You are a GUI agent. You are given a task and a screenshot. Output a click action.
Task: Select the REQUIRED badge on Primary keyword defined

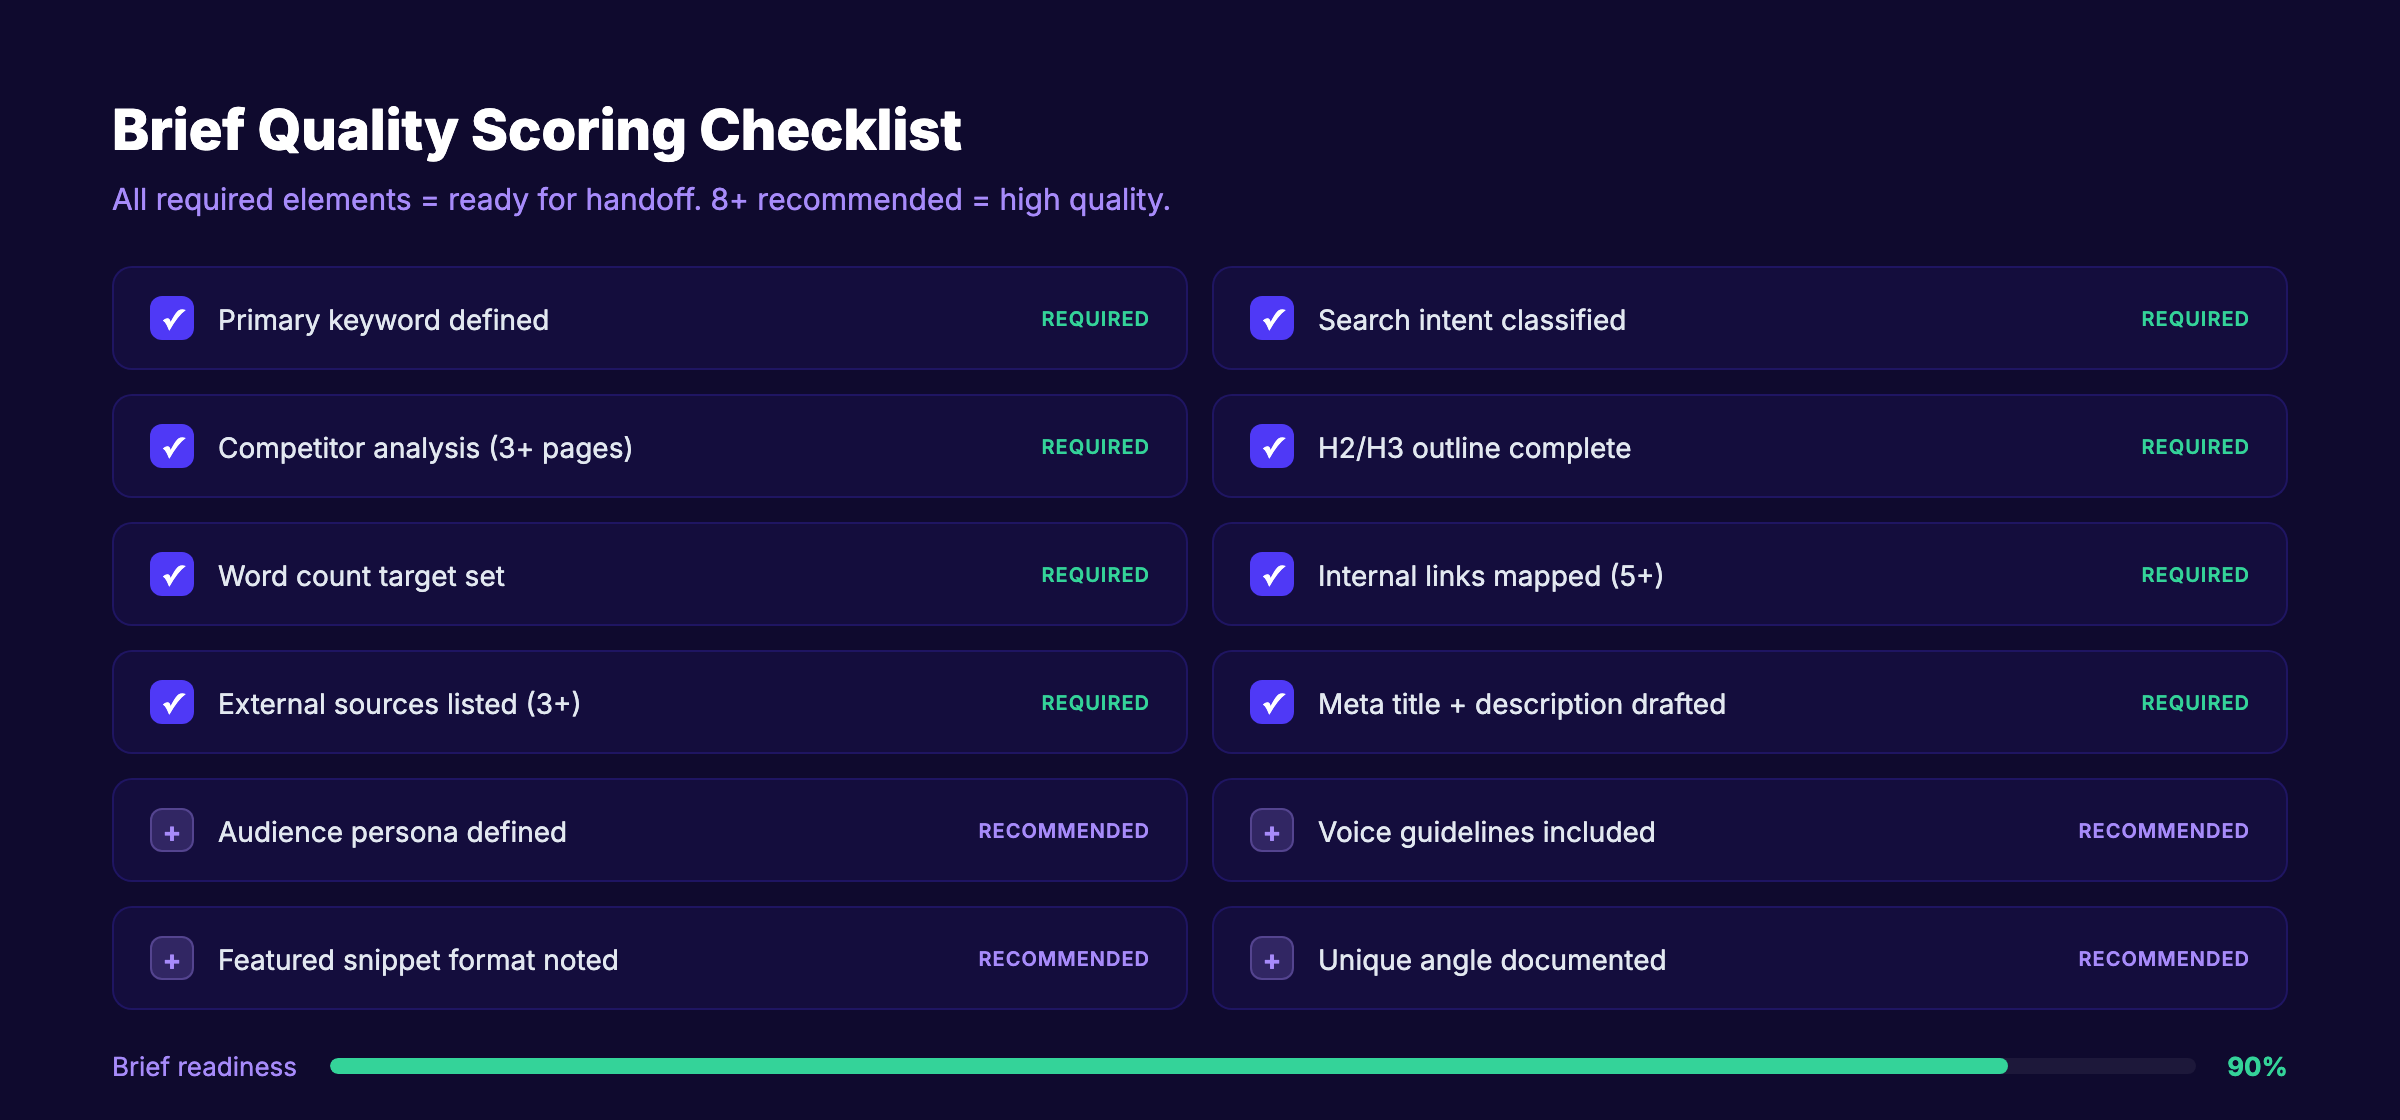pyautogui.click(x=1095, y=318)
